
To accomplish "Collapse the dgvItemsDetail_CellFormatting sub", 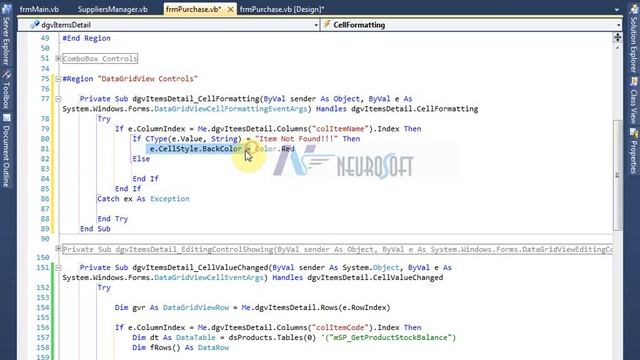I will (58, 98).
